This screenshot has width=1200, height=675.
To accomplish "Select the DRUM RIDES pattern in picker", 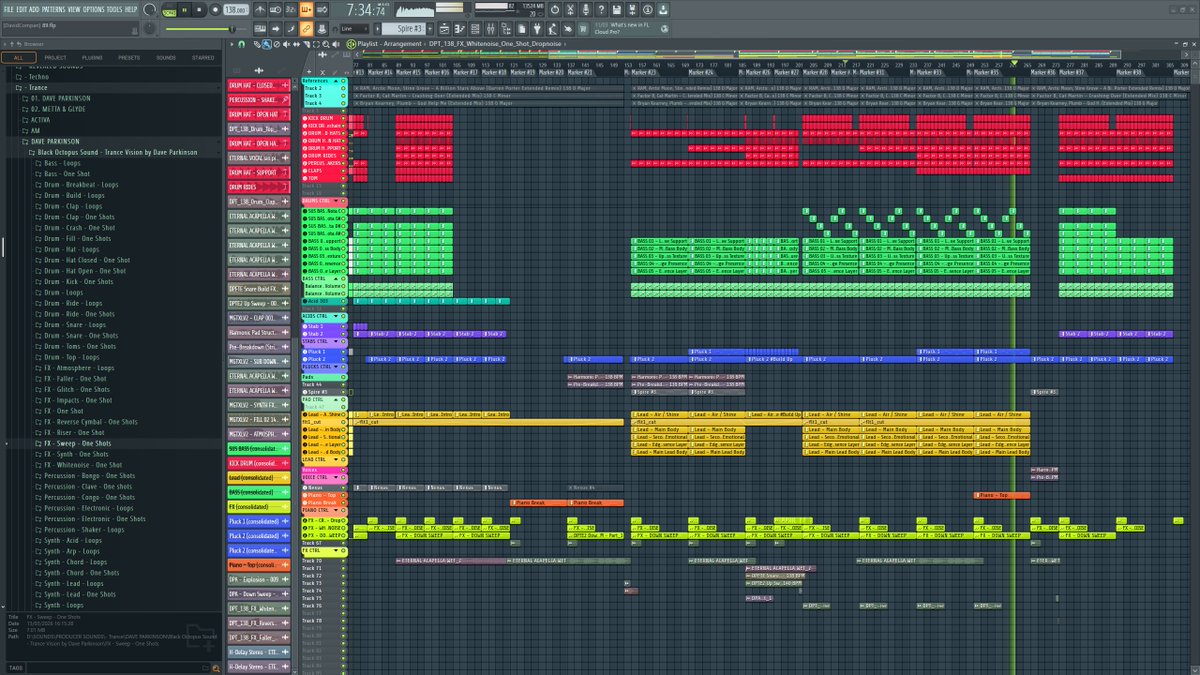I will pyautogui.click(x=259, y=187).
